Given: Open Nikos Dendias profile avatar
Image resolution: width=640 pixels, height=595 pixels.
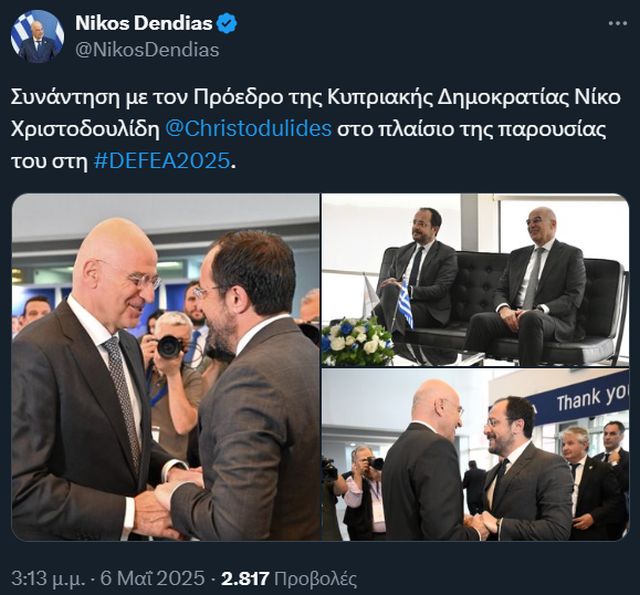Looking at the screenshot, I should tap(37, 37).
